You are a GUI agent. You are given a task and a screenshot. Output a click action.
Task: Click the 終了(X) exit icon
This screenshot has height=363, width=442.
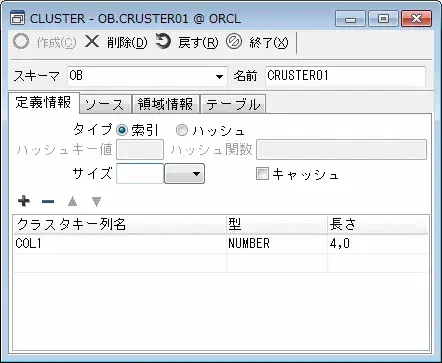(x=234, y=42)
